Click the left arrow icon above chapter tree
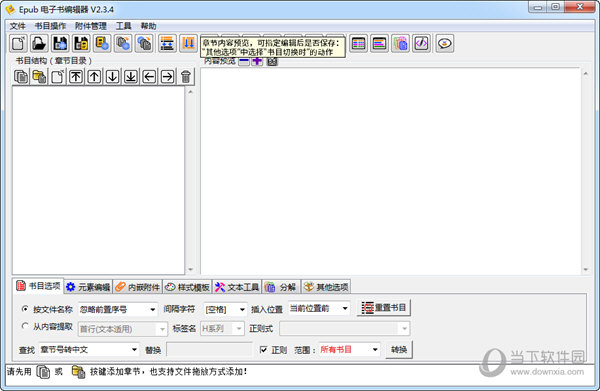Viewport: 600px width, 391px height. 149,77
